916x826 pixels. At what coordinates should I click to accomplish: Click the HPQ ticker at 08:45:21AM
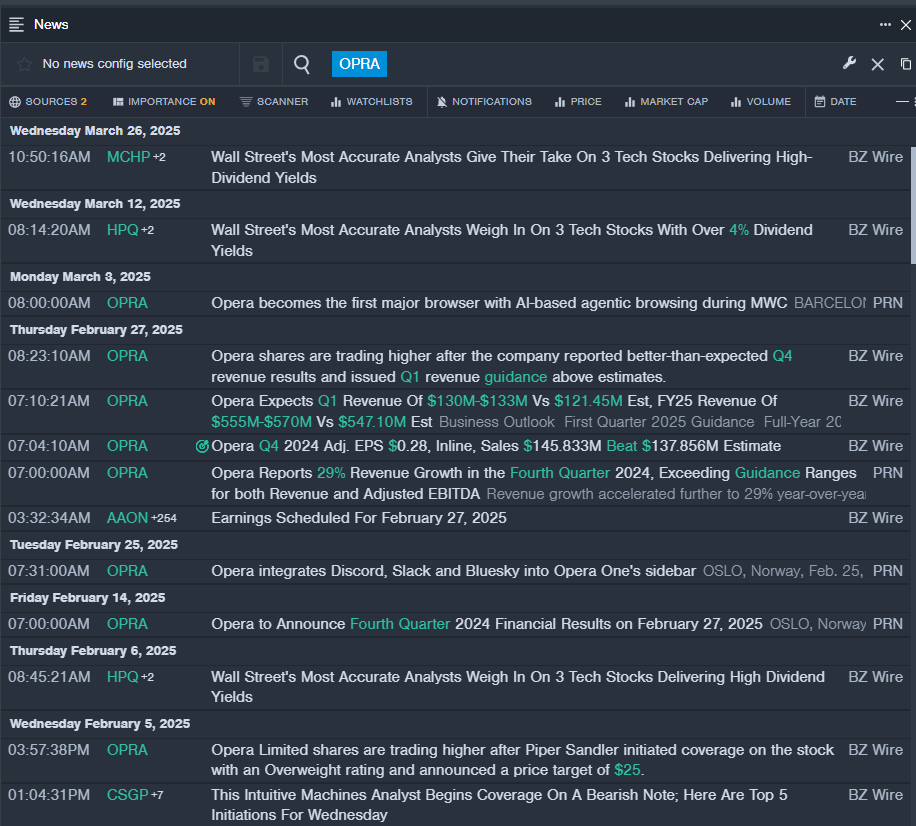point(123,677)
